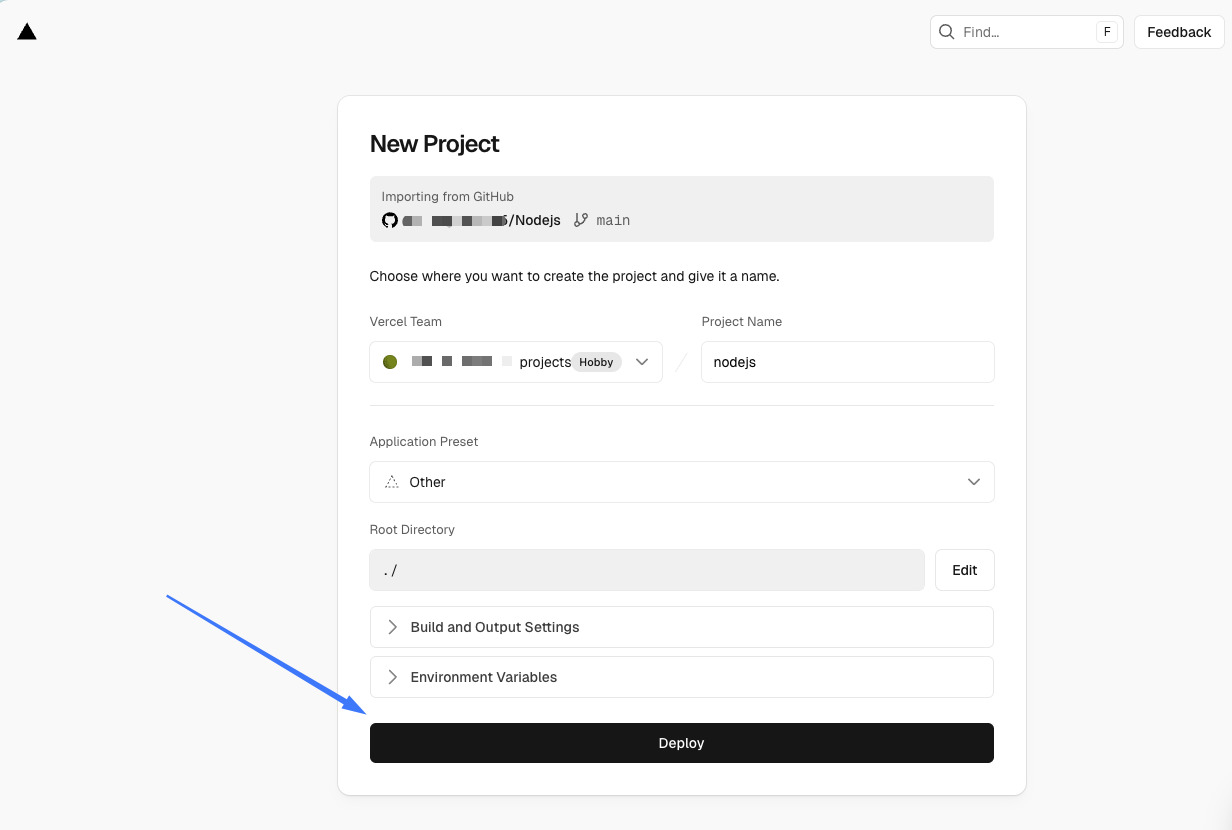Click the GitHub octocat icon
The image size is (1232, 830).
[x=390, y=220]
